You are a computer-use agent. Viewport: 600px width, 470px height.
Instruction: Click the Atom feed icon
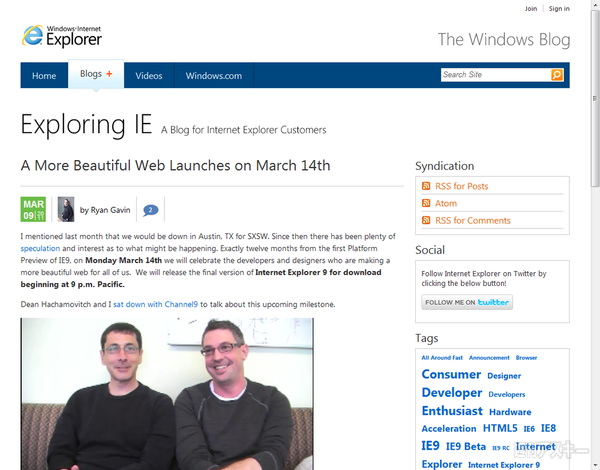pyautogui.click(x=426, y=203)
